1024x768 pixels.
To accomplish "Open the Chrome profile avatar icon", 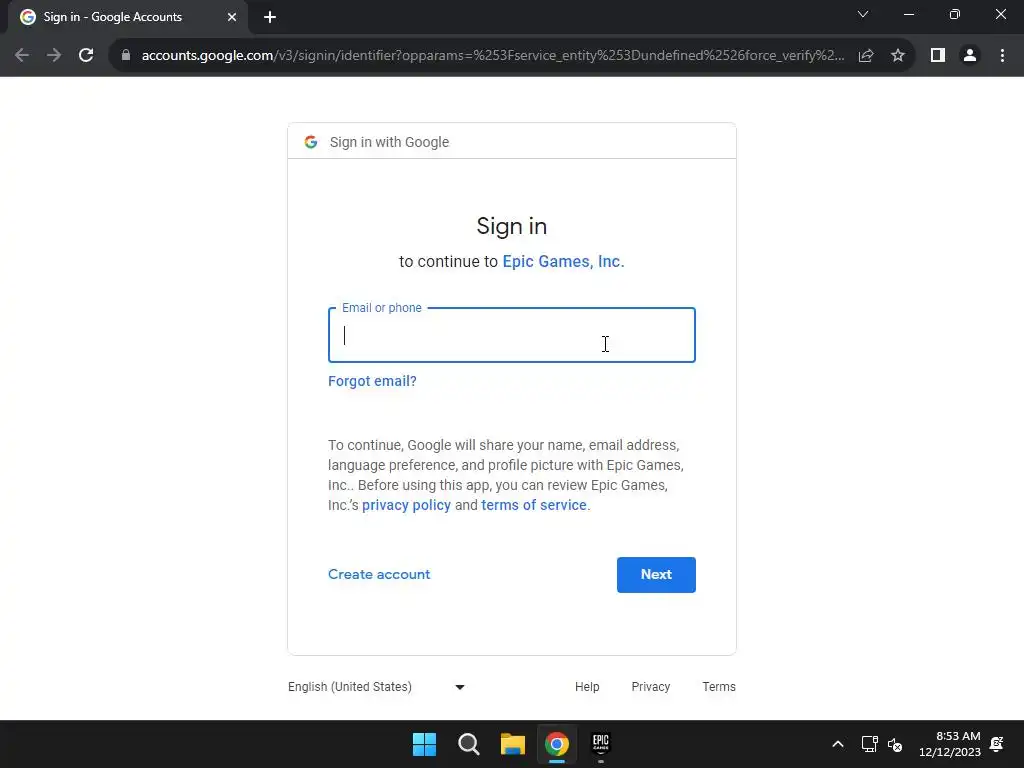I will [970, 56].
